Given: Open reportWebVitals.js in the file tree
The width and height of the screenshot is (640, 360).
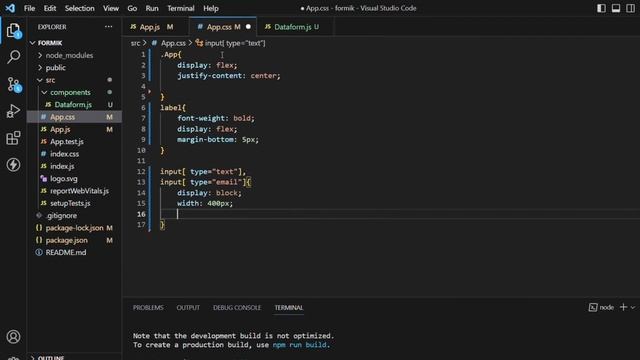Looking at the screenshot, I should (x=74, y=191).
